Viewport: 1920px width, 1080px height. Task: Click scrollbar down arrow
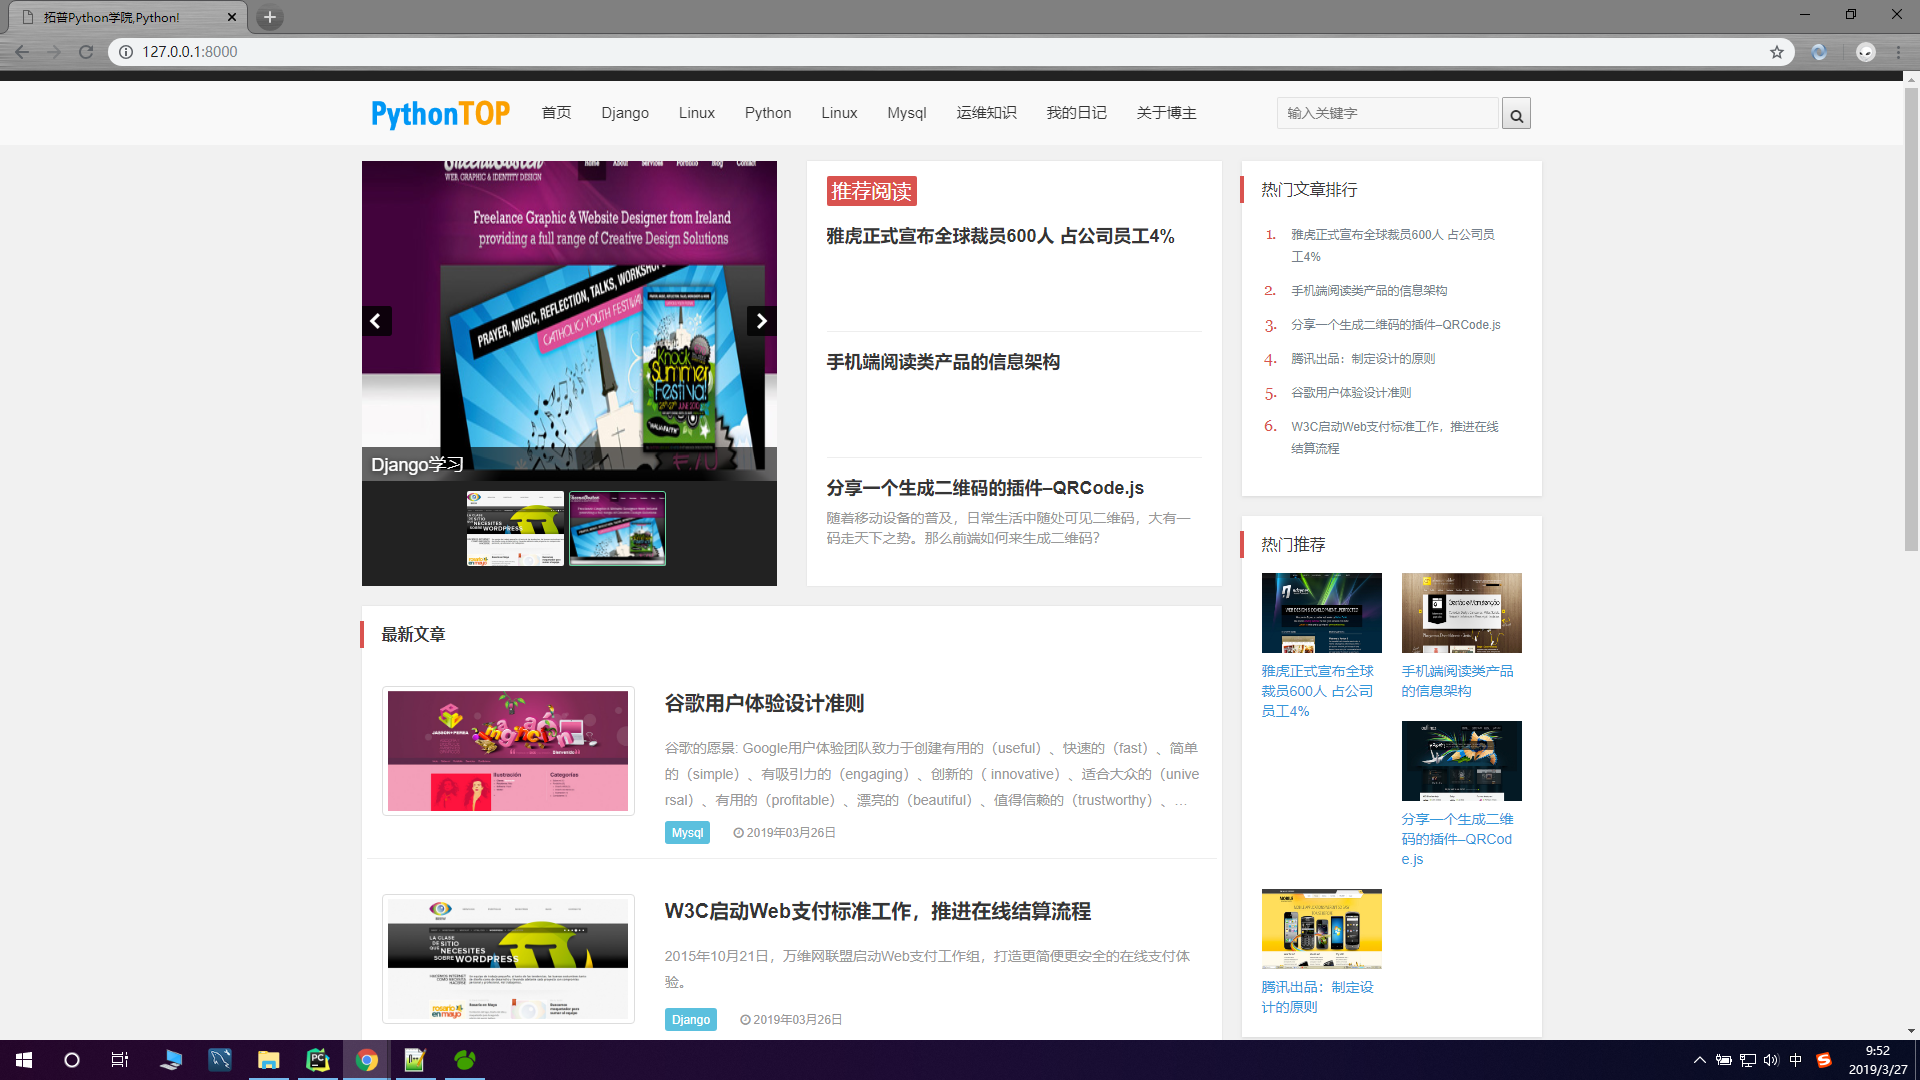1911,1031
